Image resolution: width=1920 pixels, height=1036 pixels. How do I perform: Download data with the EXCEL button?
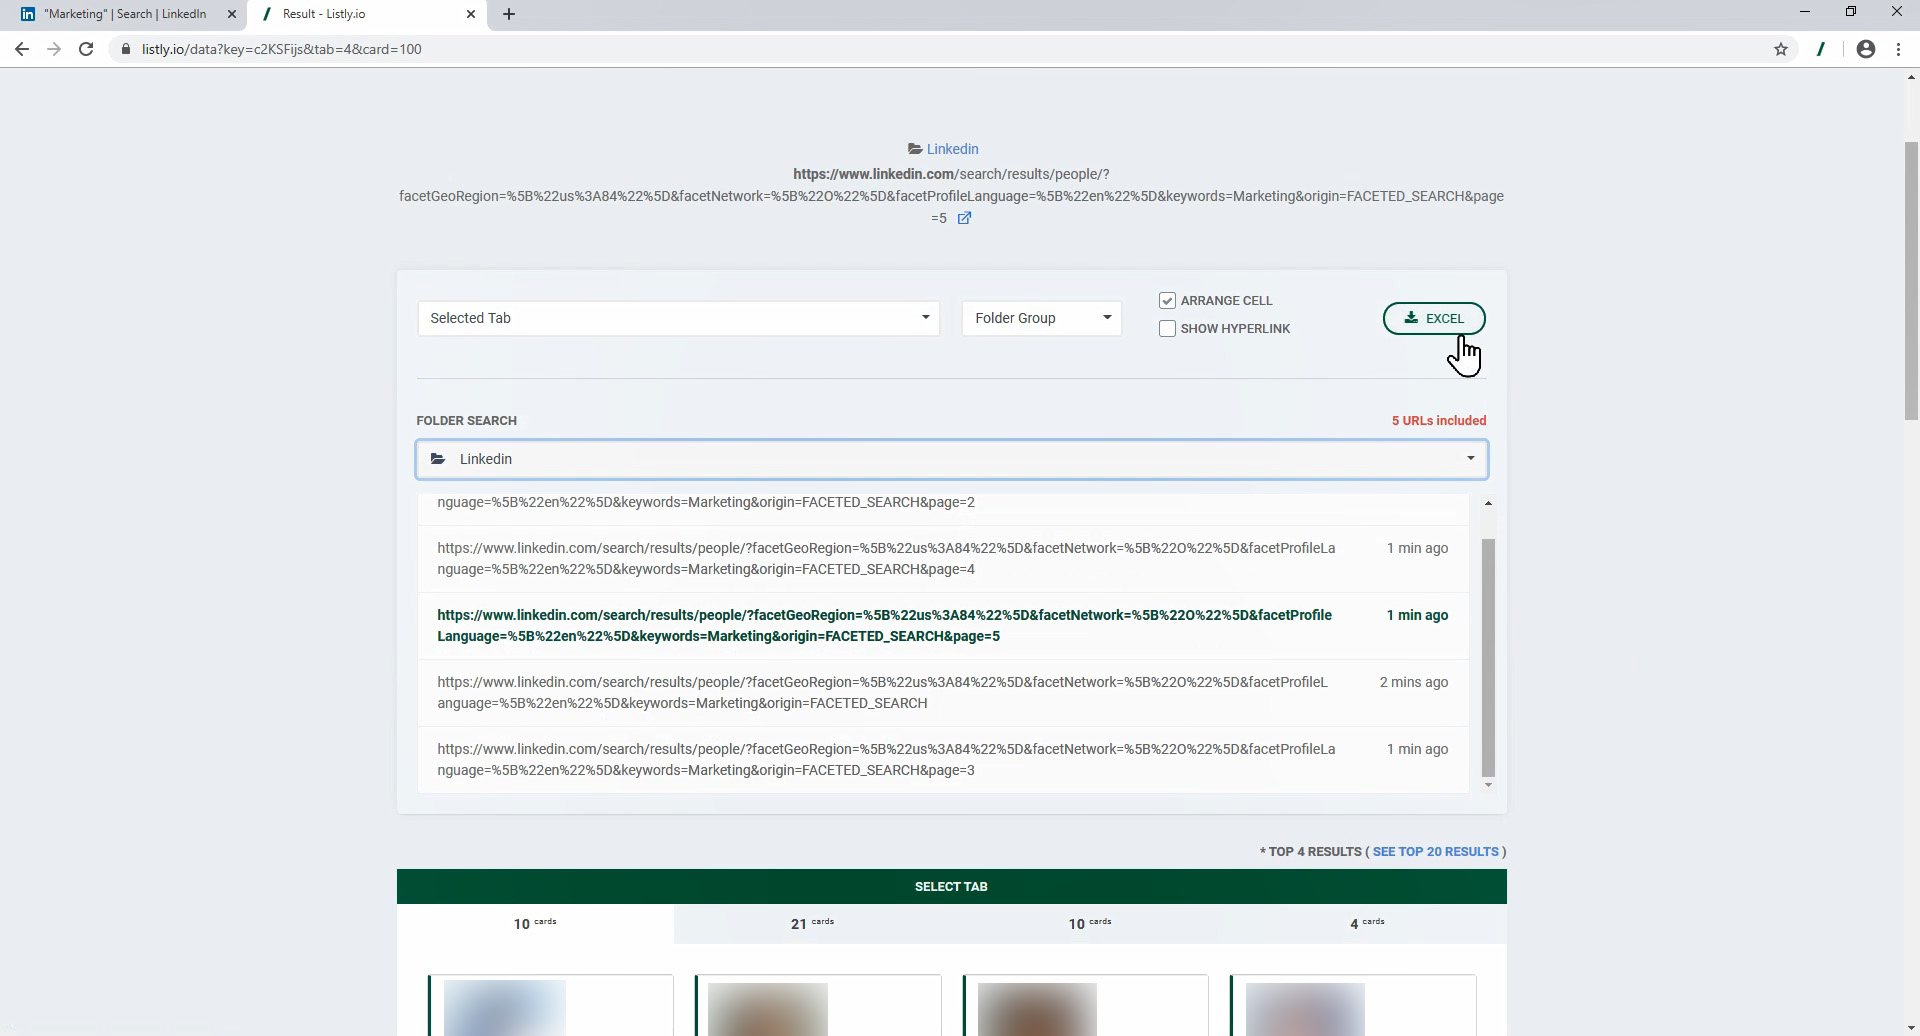[1433, 318]
